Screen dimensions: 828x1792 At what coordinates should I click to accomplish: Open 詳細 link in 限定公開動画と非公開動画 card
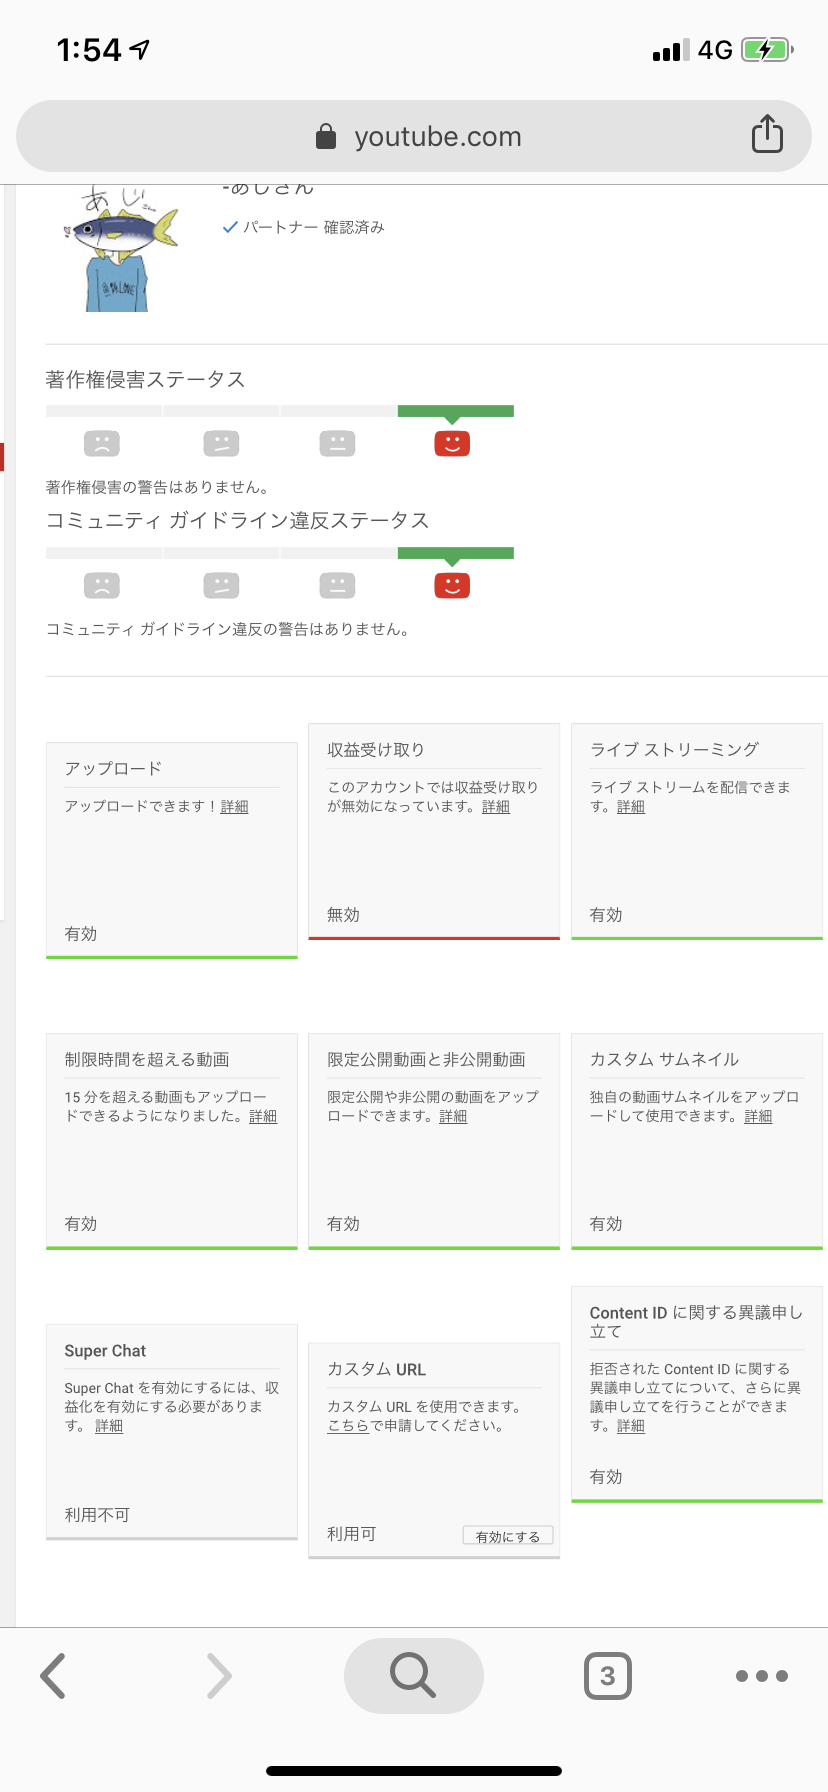click(x=453, y=1117)
